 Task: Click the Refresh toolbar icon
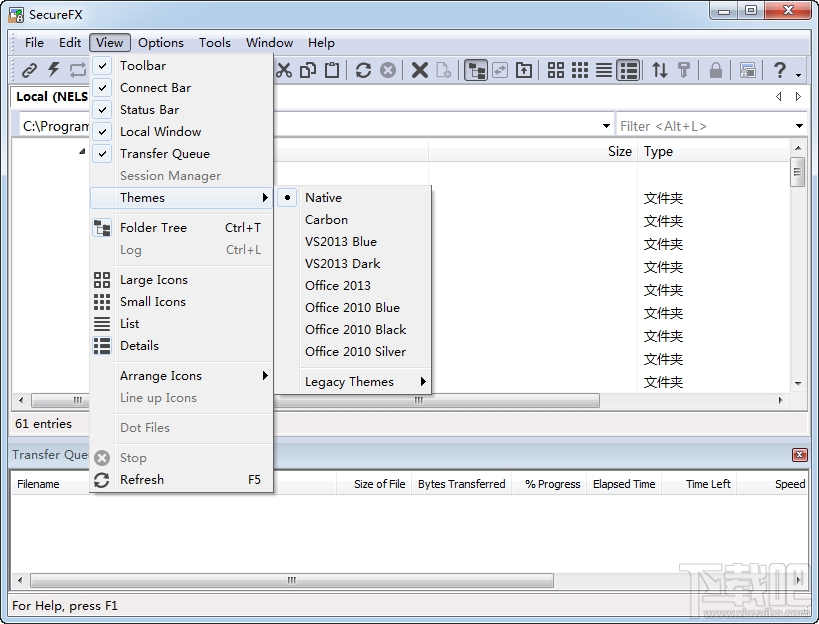pos(362,70)
